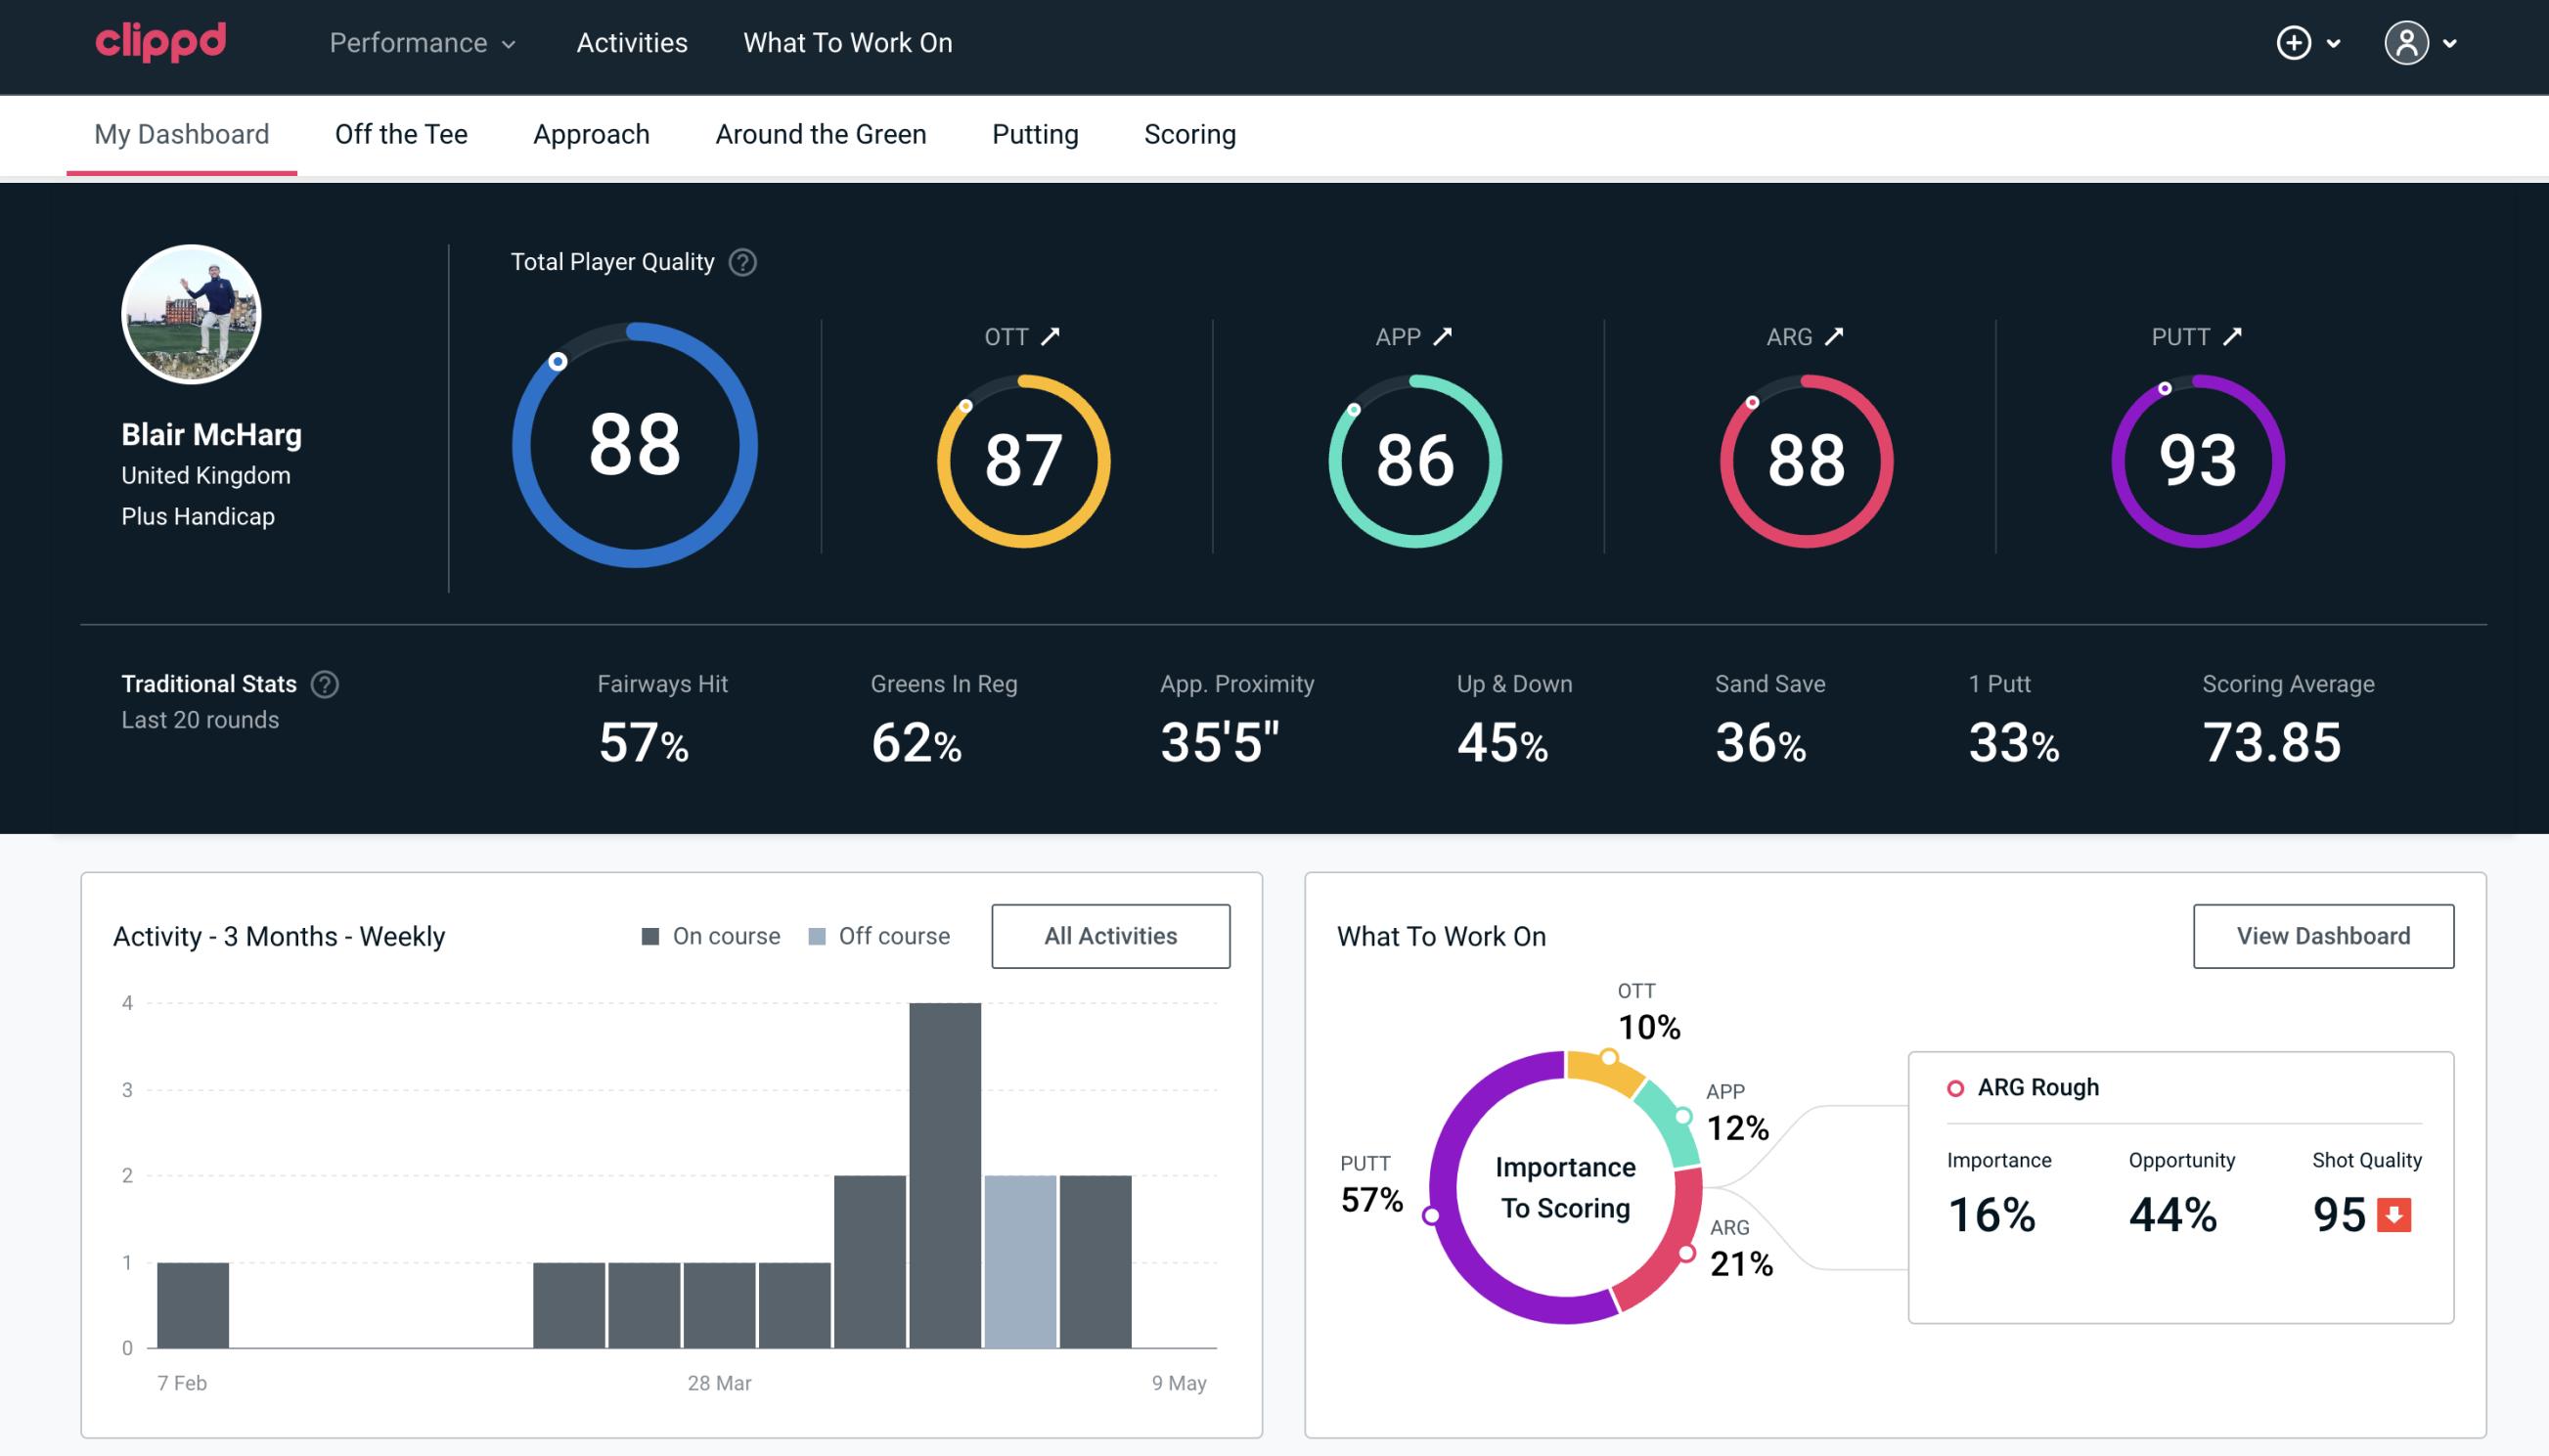Click View Dashboard button

coord(2323,936)
